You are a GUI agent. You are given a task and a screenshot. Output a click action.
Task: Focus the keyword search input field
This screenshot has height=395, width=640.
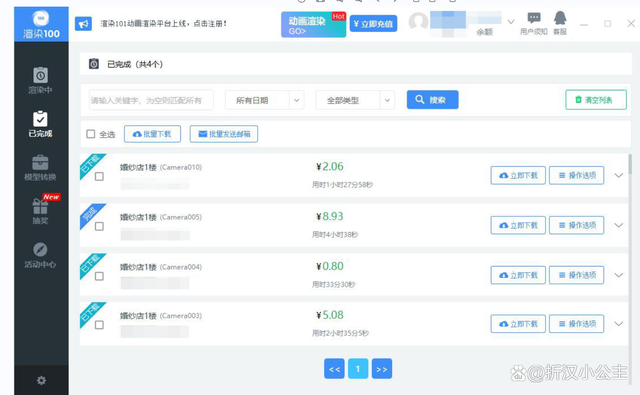click(x=151, y=100)
